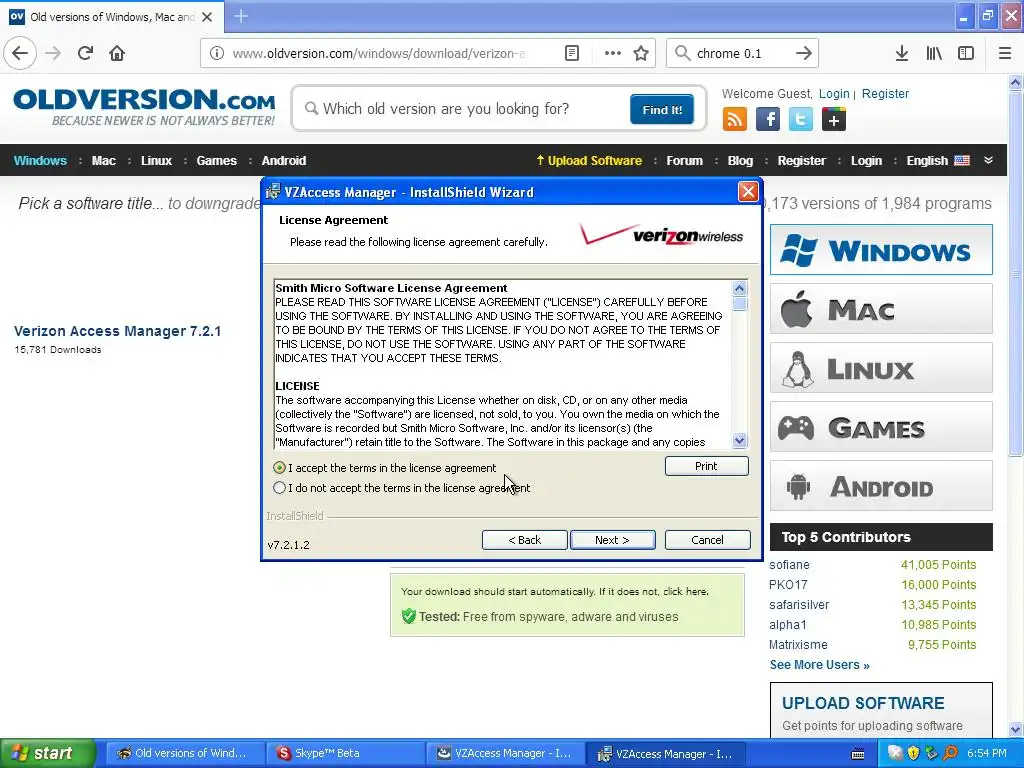Select I accept the terms radio button

coord(280,468)
